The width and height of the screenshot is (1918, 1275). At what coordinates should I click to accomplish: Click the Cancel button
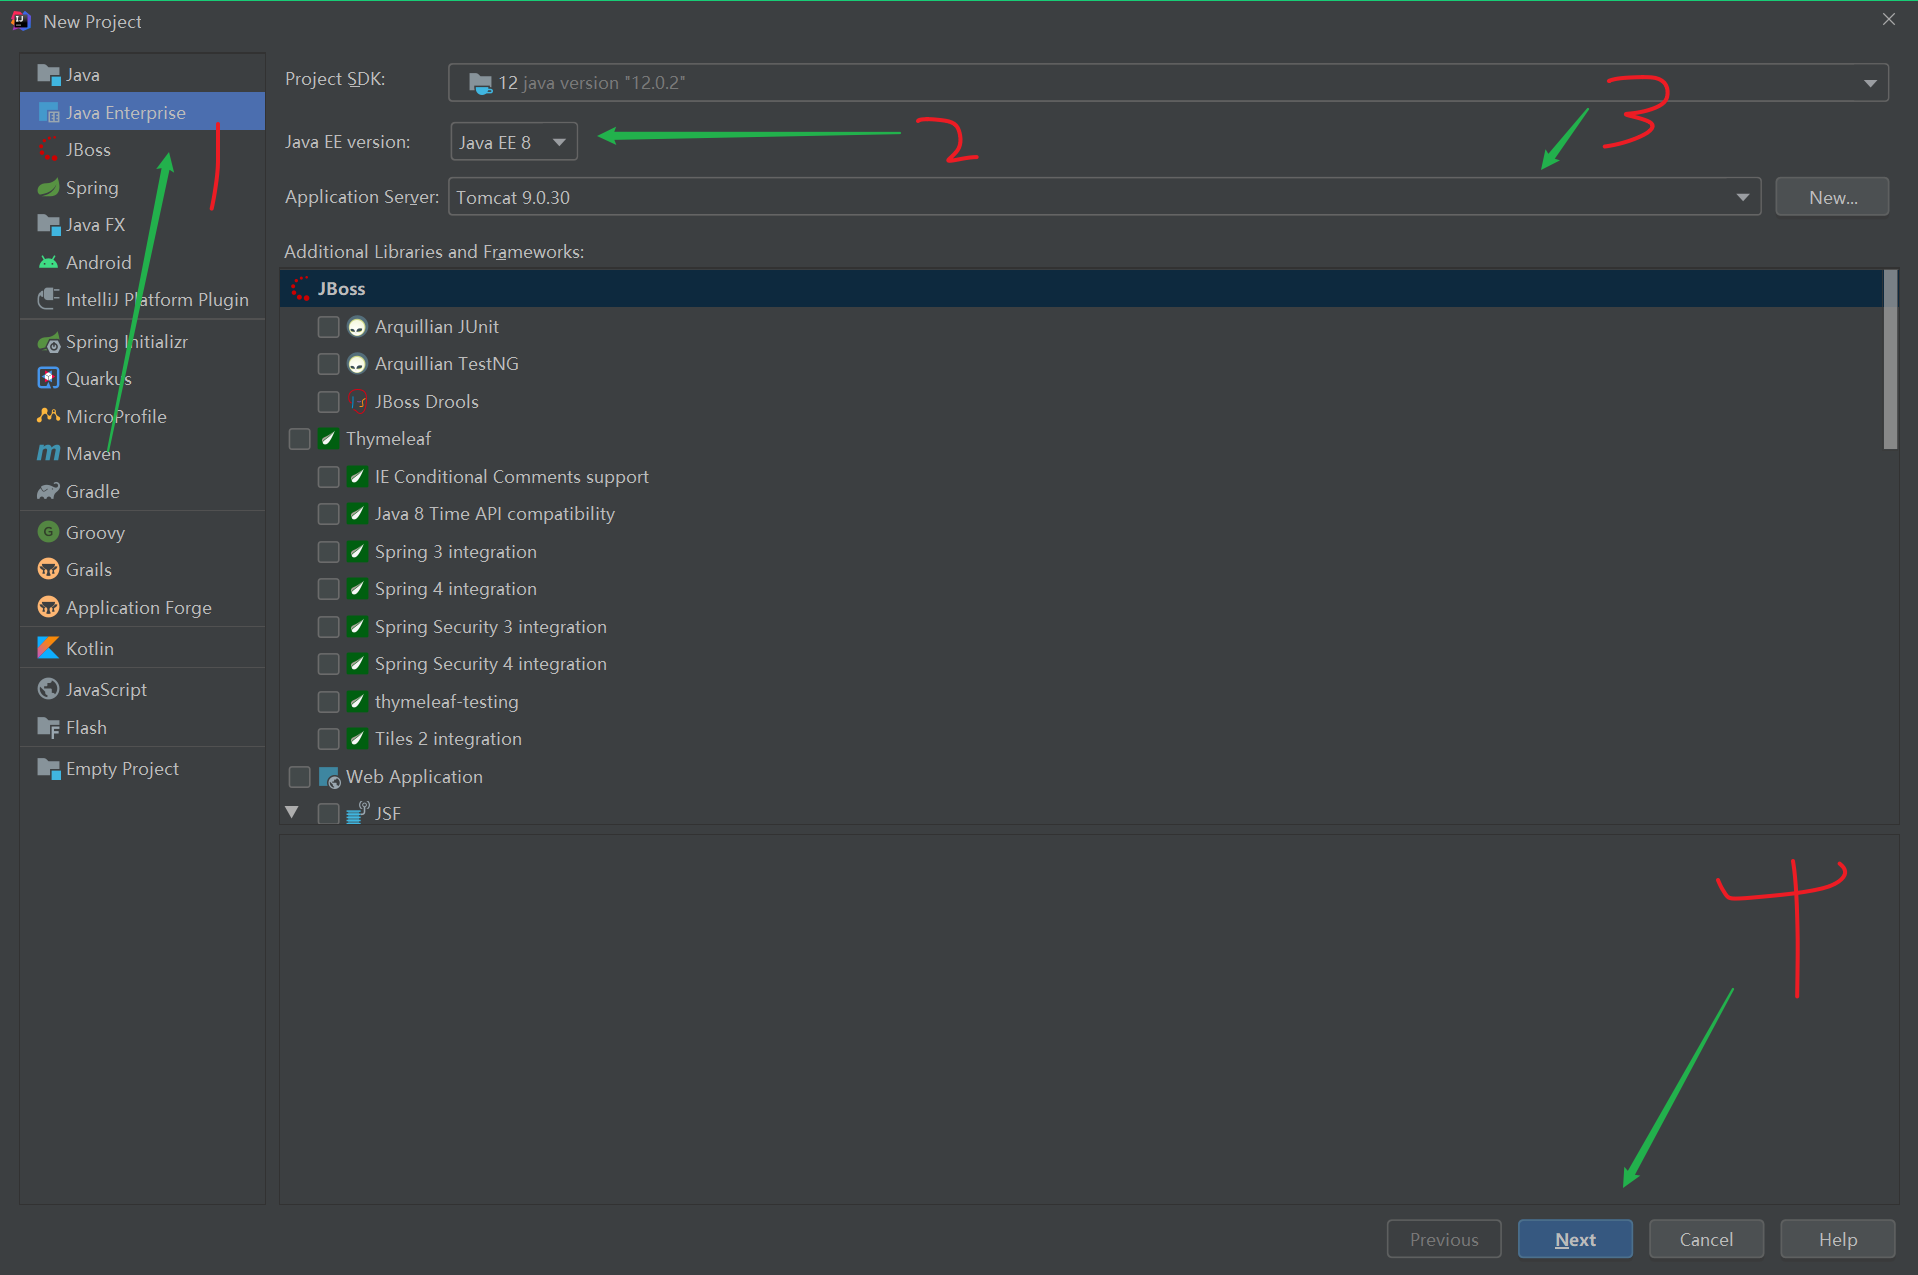click(x=1706, y=1239)
